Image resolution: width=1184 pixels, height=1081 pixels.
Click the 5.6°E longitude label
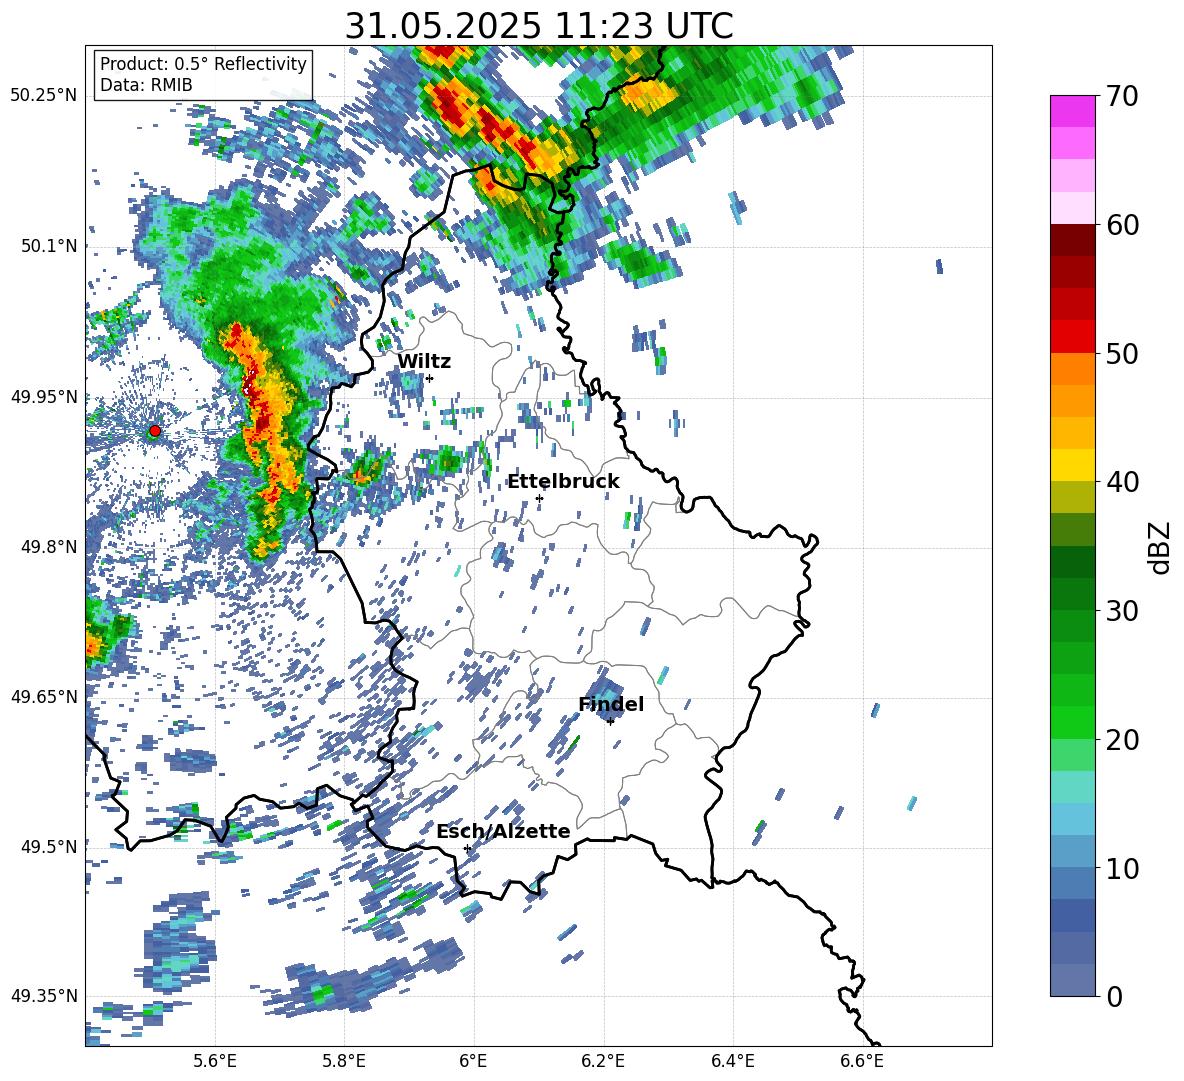[214, 1061]
